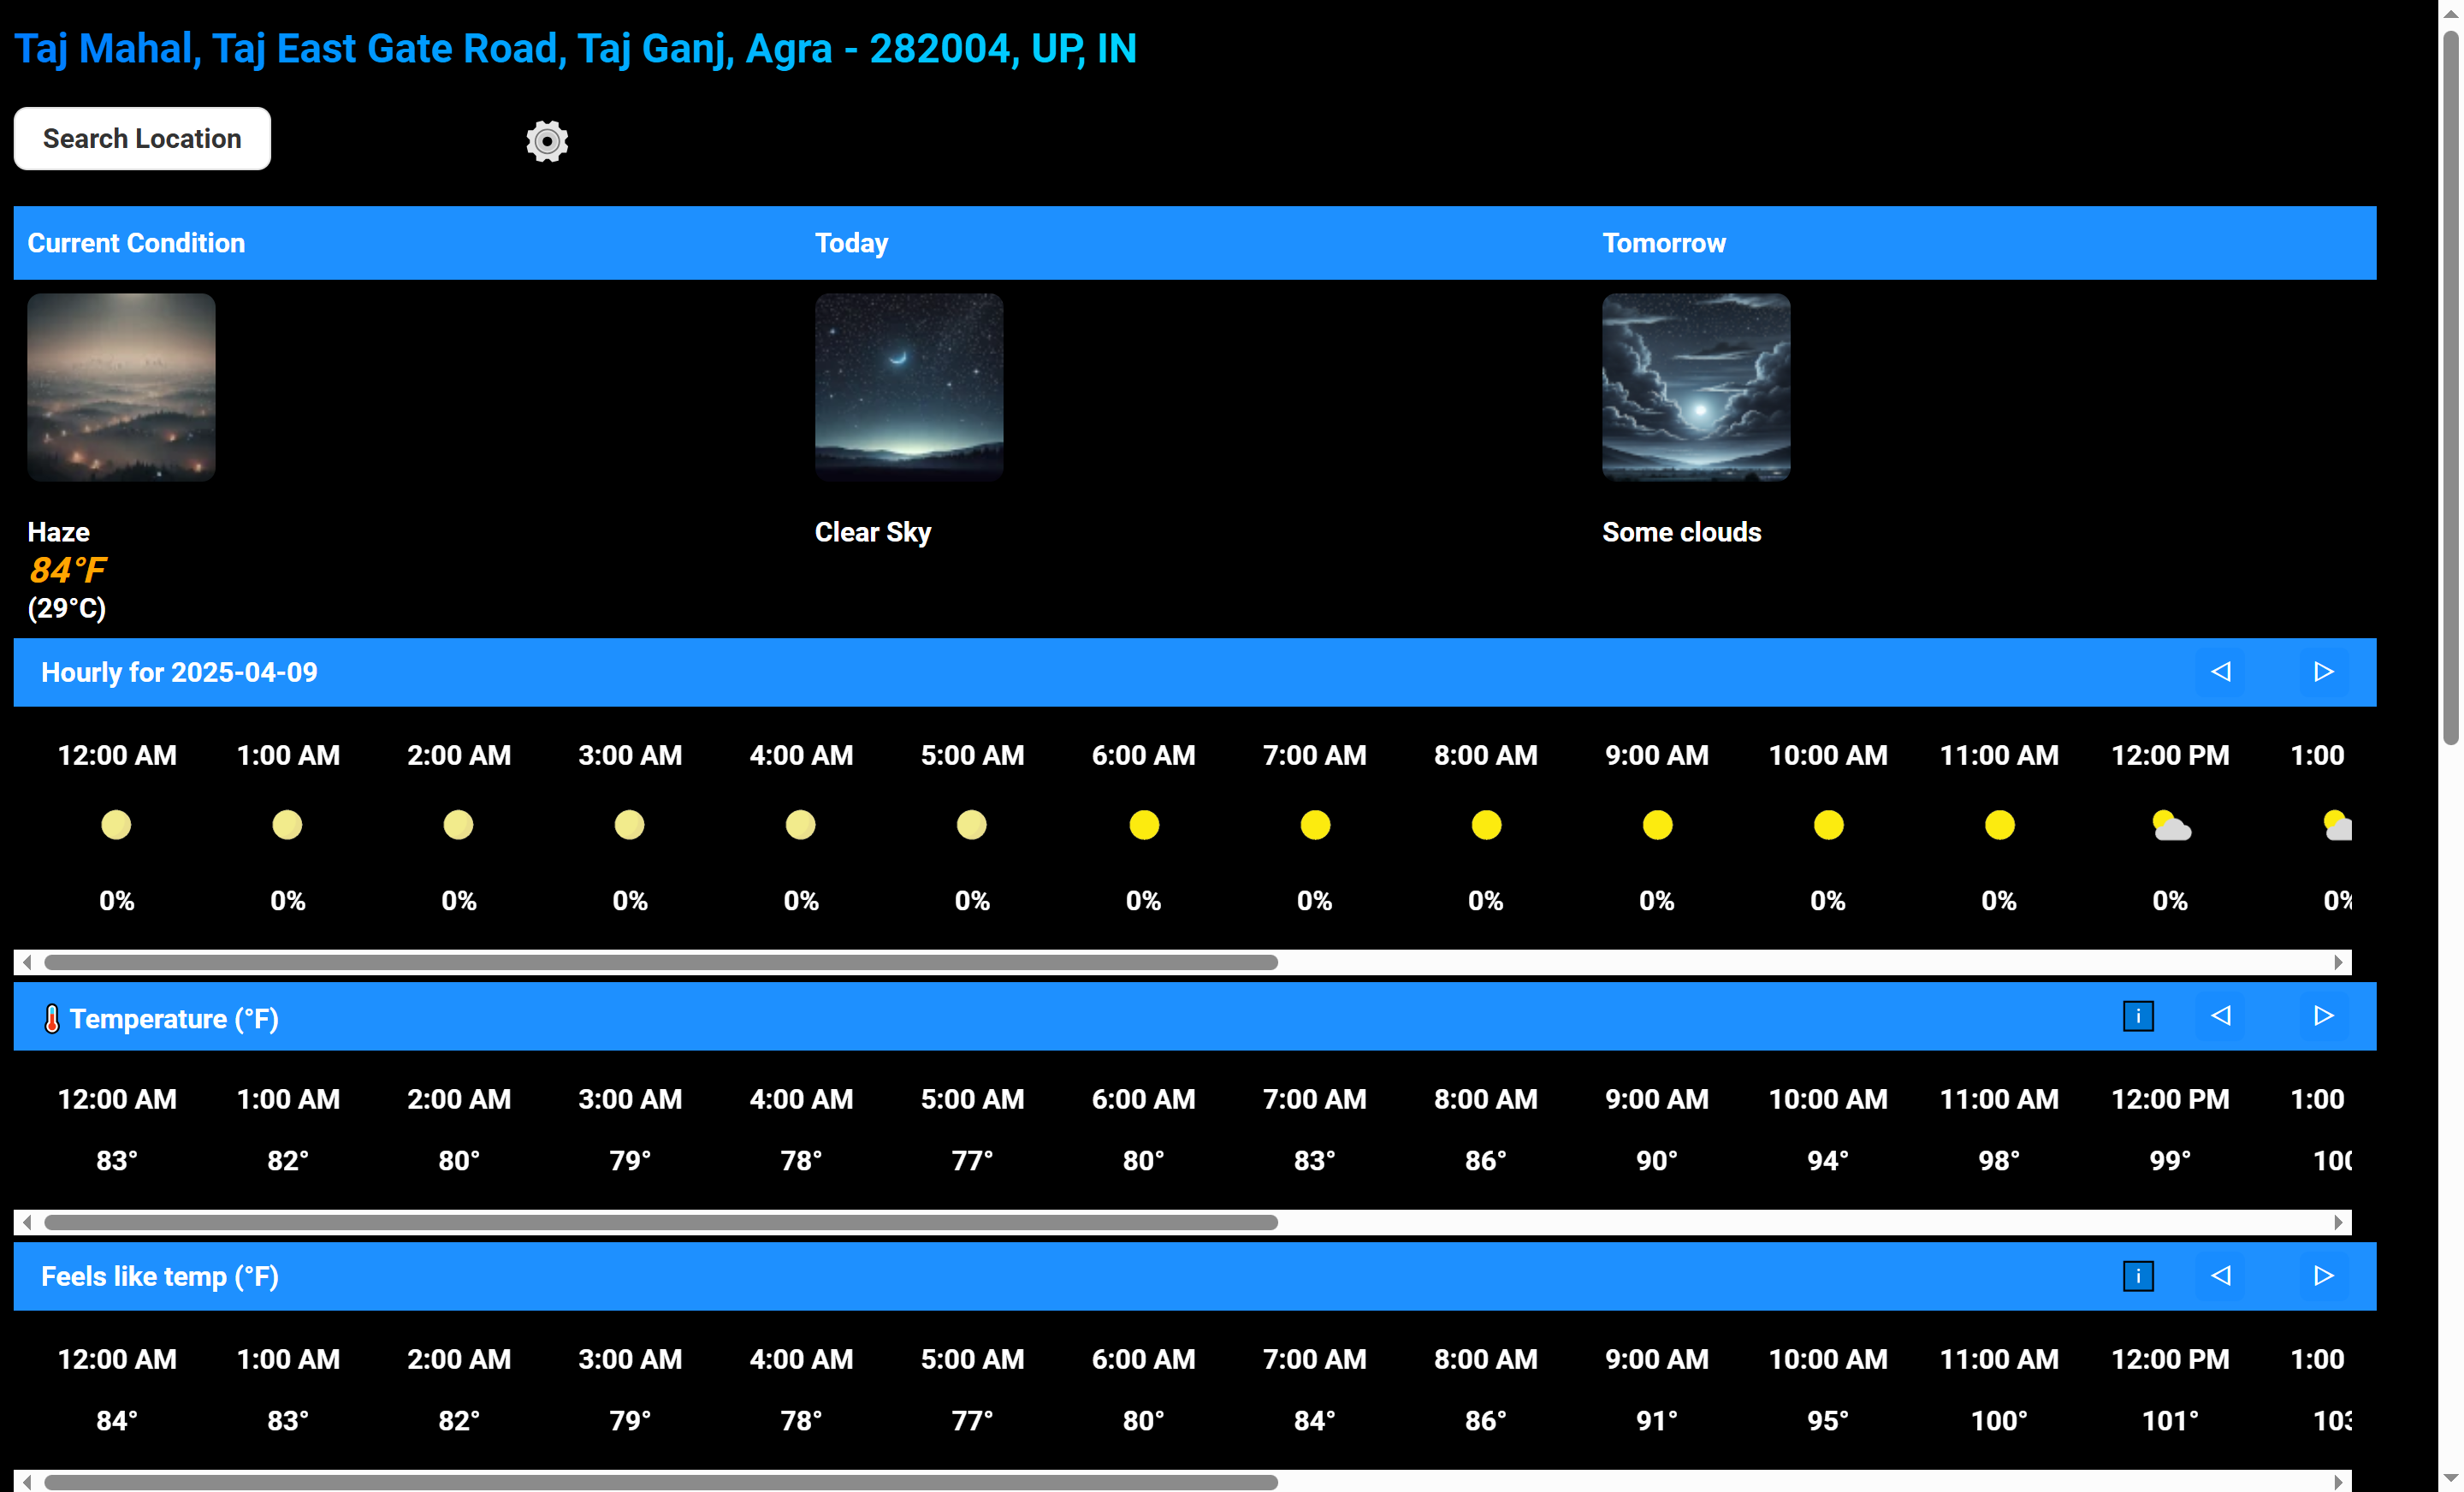Click the Clear Sky label
The width and height of the screenshot is (2464, 1492).
[873, 532]
